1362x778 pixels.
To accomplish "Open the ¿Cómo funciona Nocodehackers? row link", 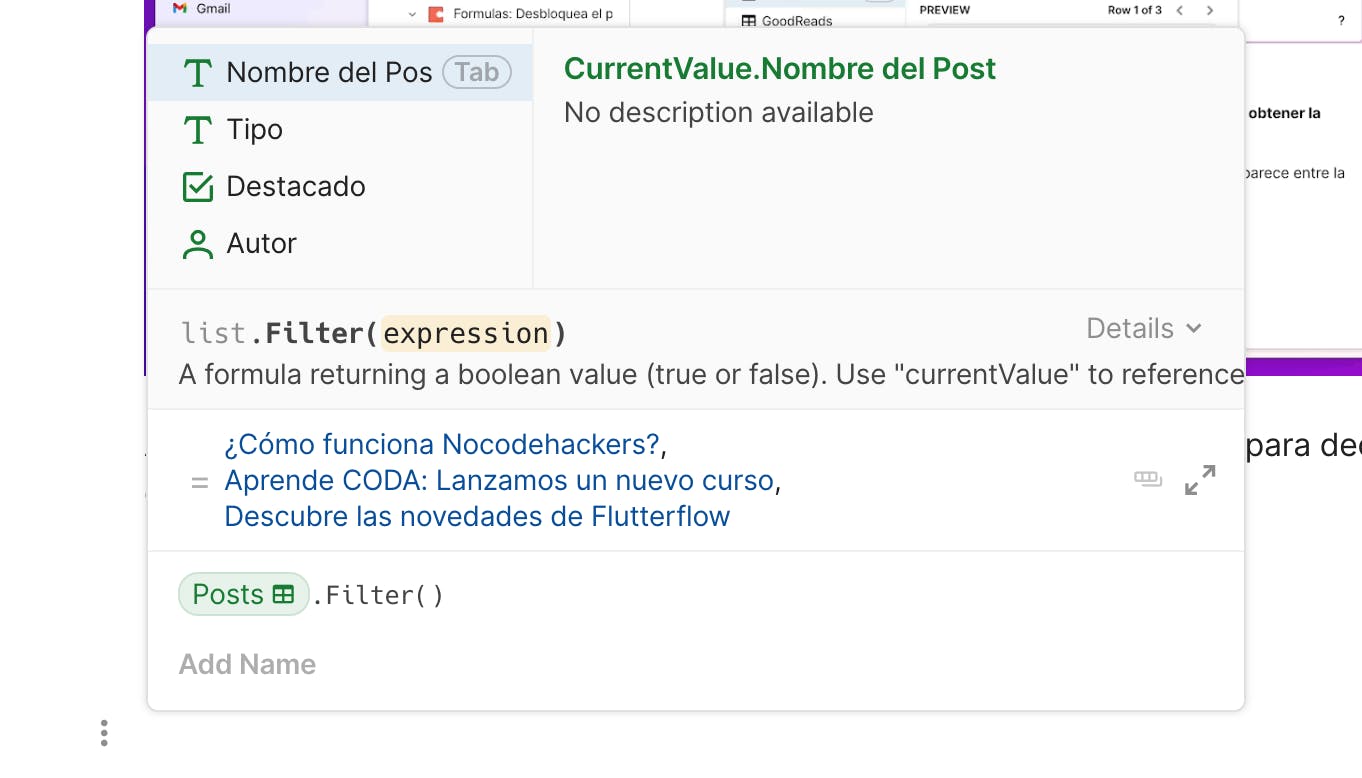I will tap(442, 444).
